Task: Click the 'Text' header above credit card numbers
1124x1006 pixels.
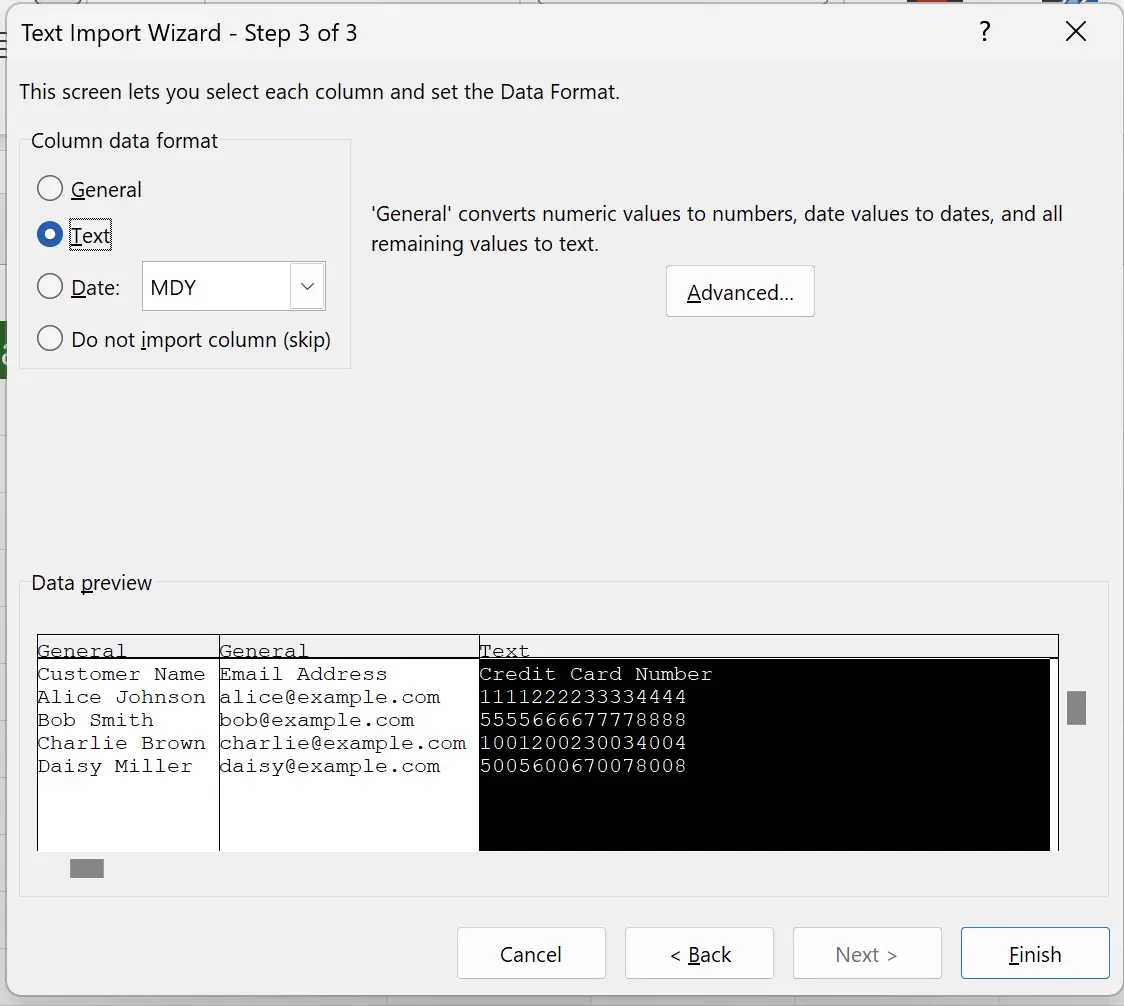Action: tap(504, 650)
